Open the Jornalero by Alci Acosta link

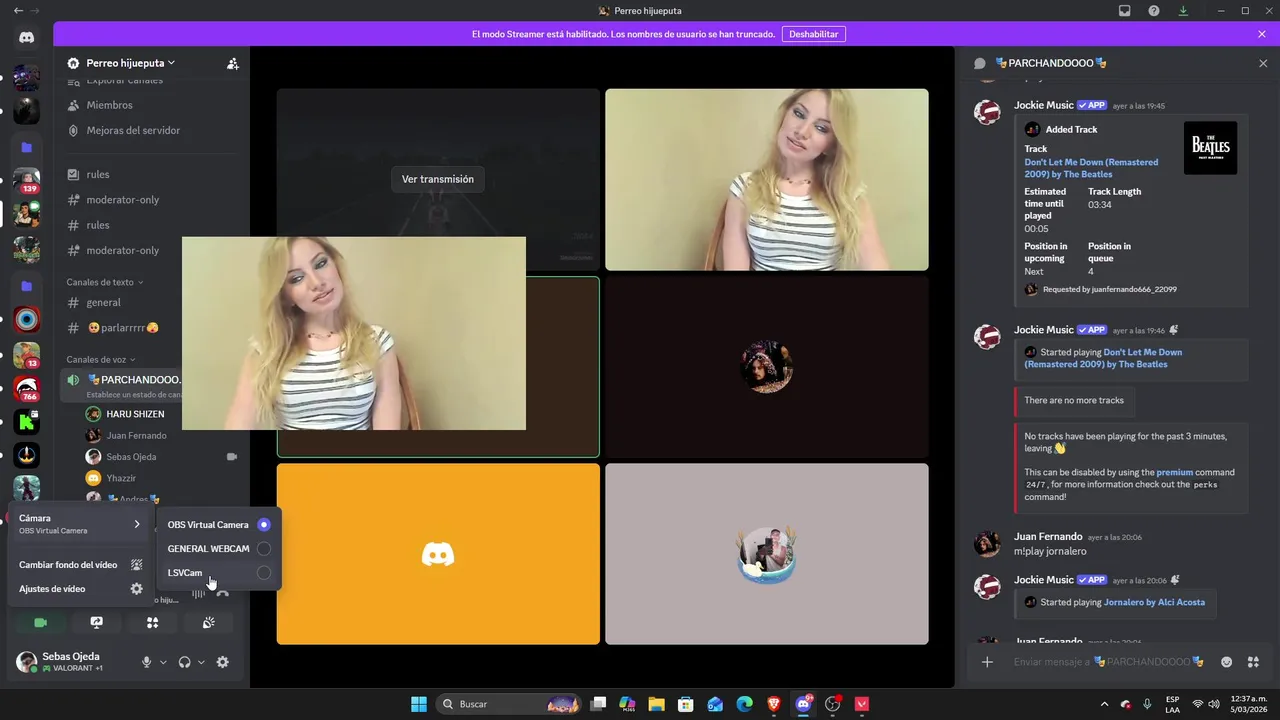click(1154, 602)
